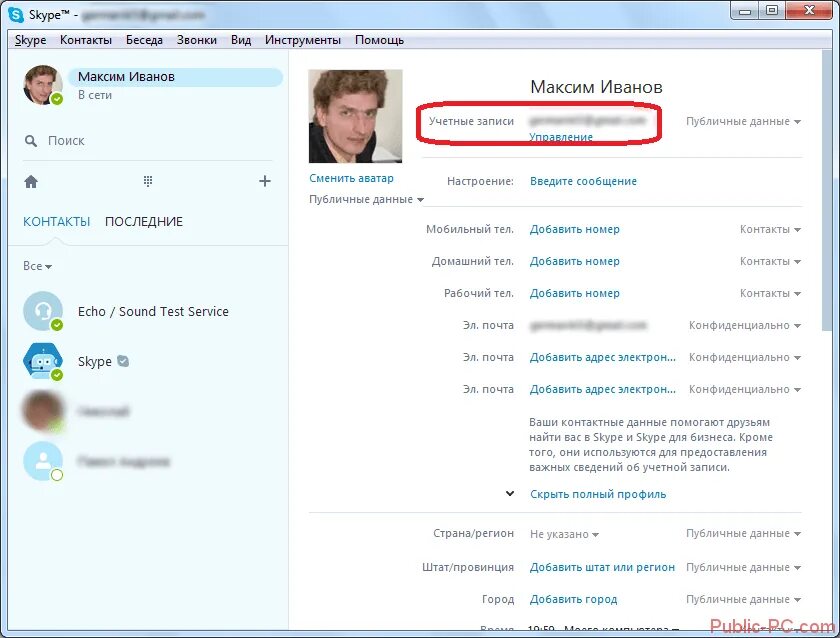Open Публичные данные dropdown next to Учетные записи
This screenshot has height=638, width=840.
tap(743, 122)
